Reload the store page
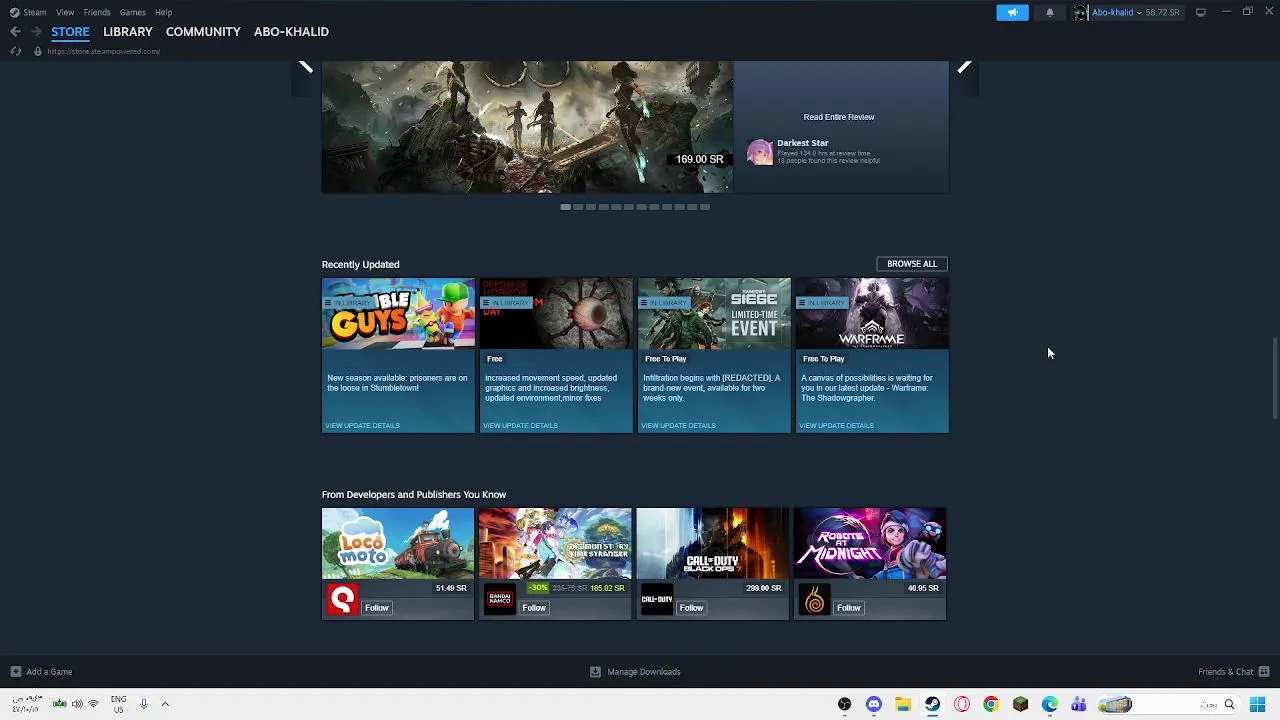The height and width of the screenshot is (720, 1280). tap(16, 51)
